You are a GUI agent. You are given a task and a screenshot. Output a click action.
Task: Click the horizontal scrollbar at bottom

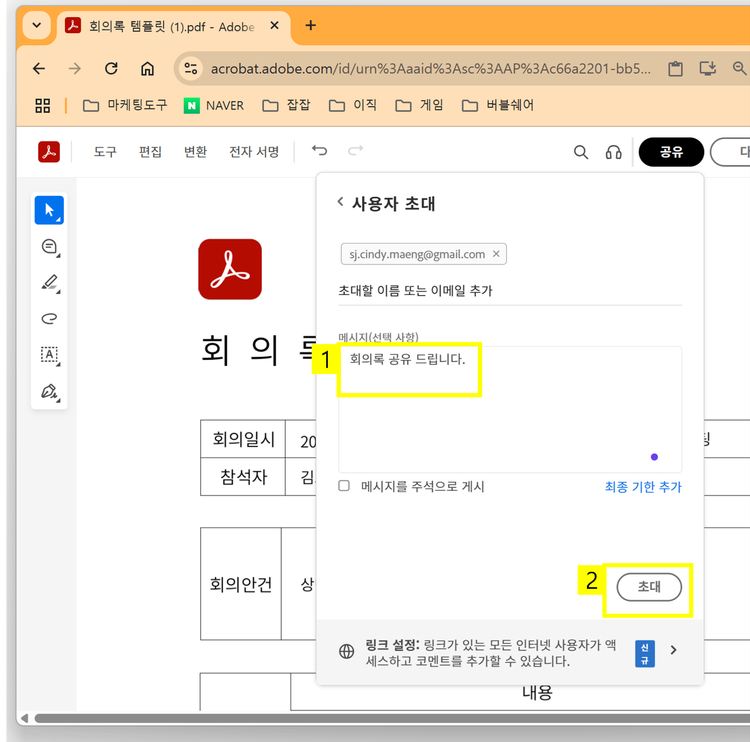pos(392,719)
